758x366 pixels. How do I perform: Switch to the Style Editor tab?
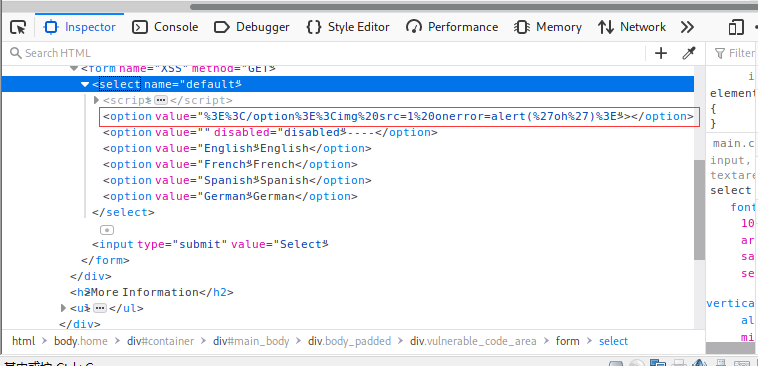pyautogui.click(x=348, y=27)
